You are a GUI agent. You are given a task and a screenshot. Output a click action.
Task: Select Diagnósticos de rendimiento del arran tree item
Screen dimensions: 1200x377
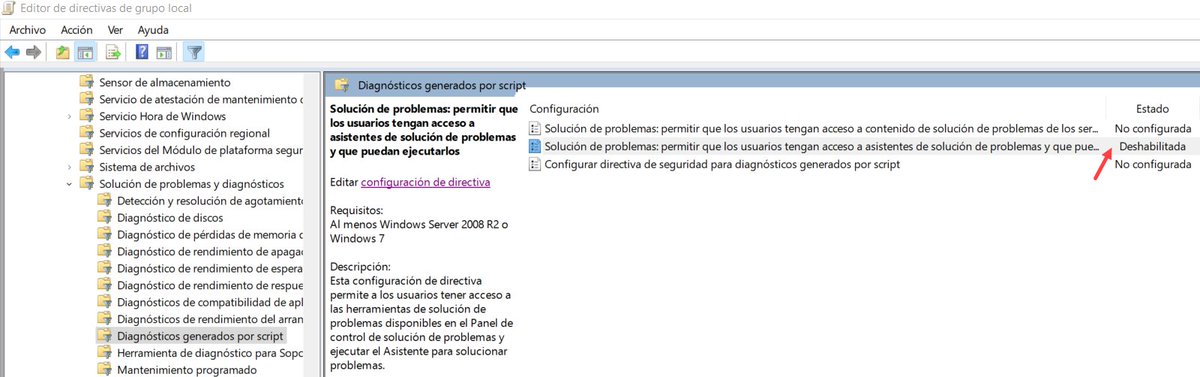click(209, 320)
